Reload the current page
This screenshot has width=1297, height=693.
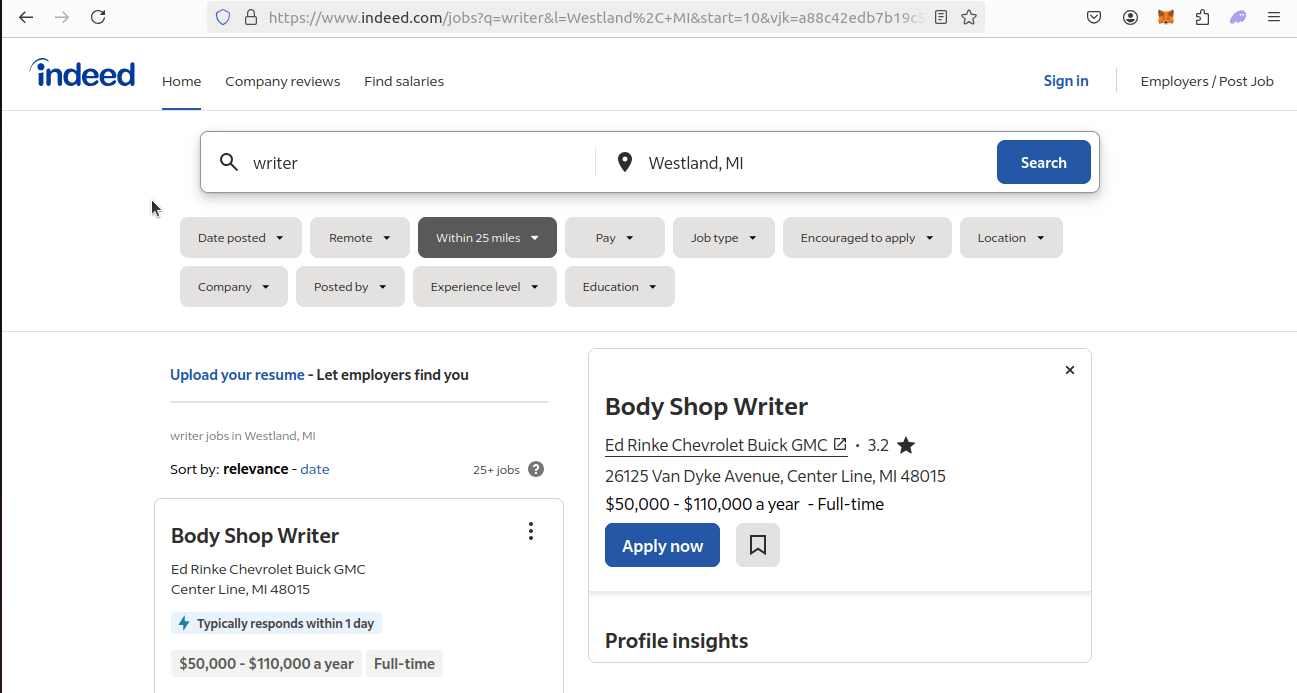[x=98, y=17]
